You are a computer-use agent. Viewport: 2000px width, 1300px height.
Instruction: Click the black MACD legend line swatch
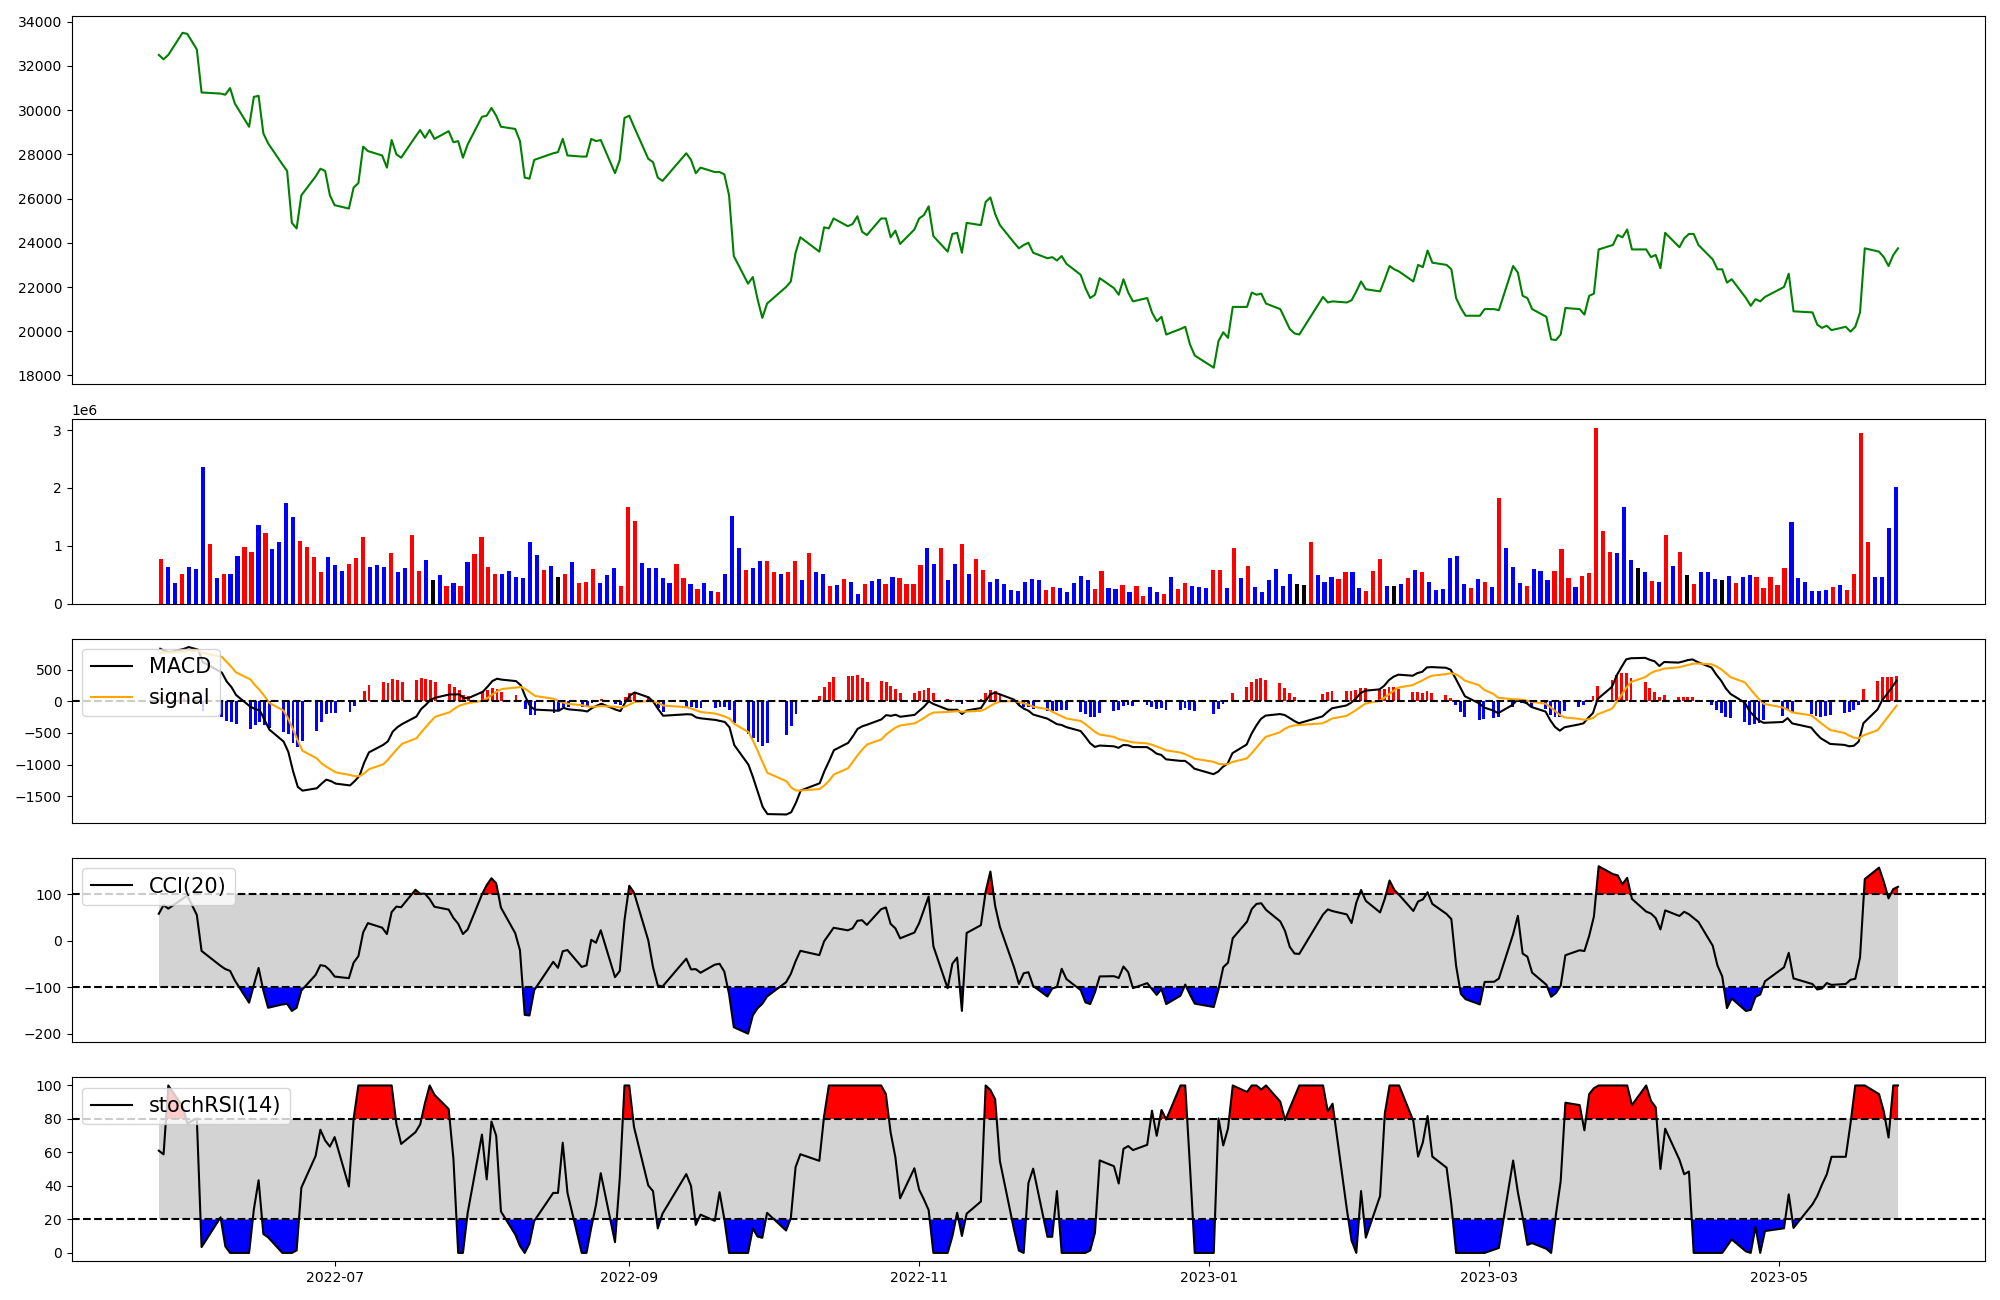click(111, 666)
